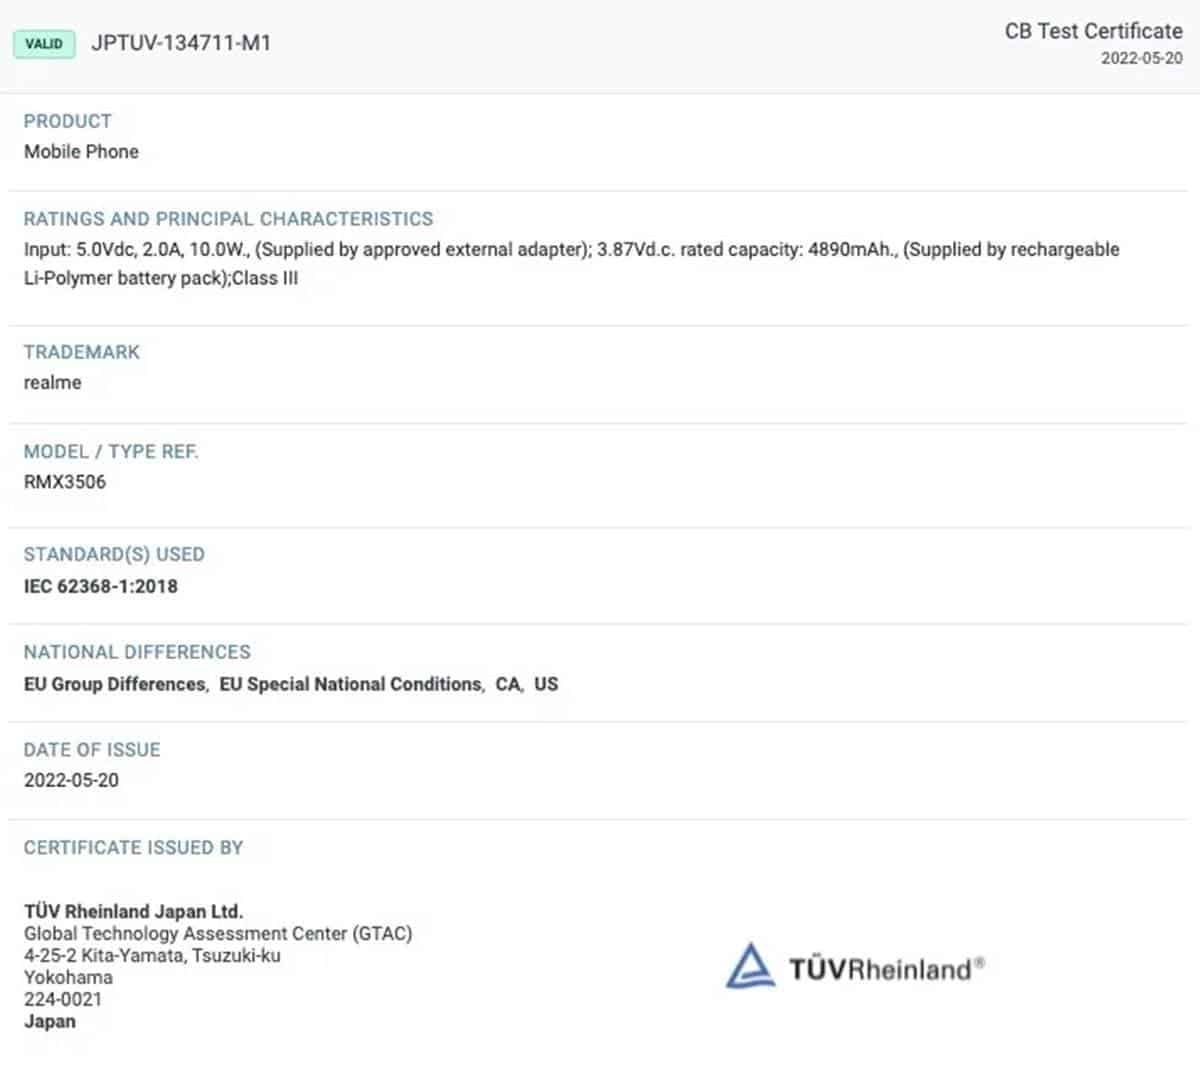Image resolution: width=1200 pixels, height=1087 pixels.
Task: Select the Japan country line
Action: 50,1022
